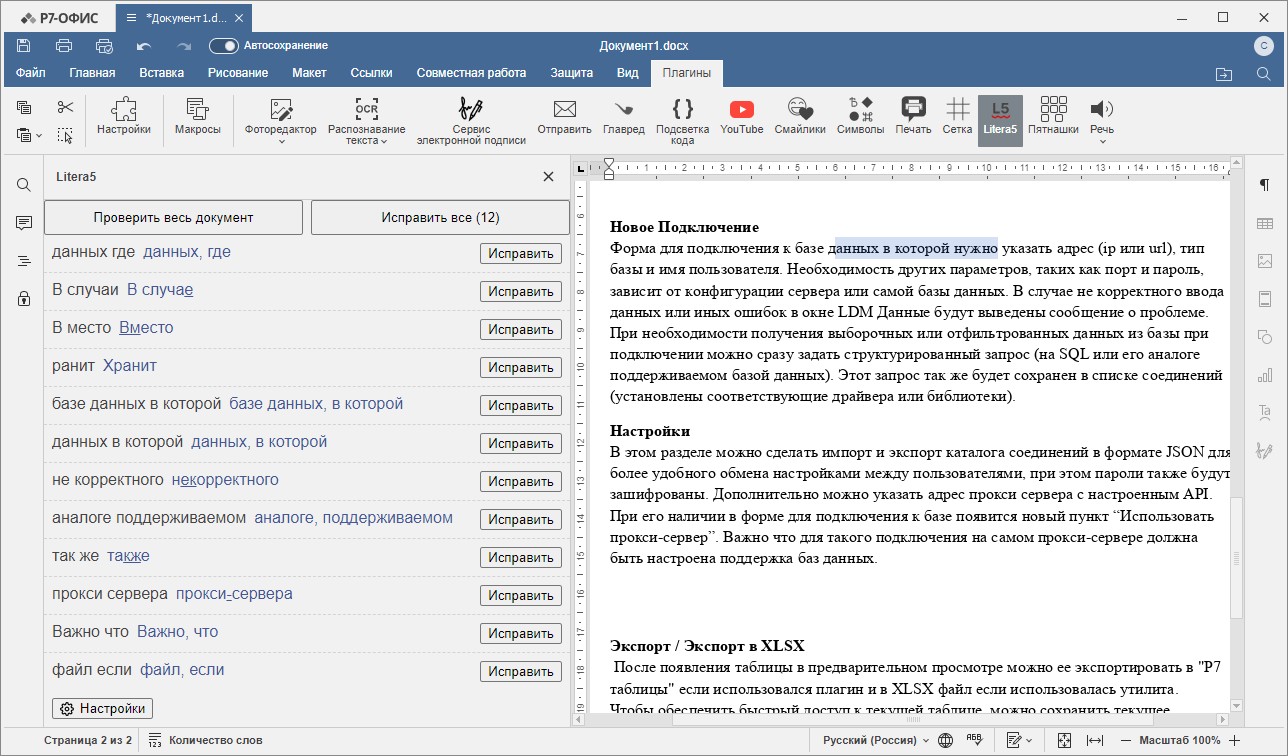
Task: Click the zoom in plus button
Action: 1235,741
